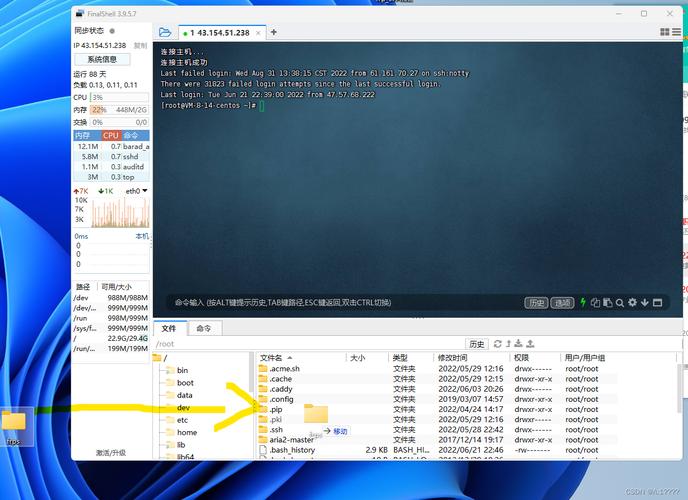Click the 系统信息 button
Image resolution: width=688 pixels, height=500 pixels.
(x=102, y=59)
